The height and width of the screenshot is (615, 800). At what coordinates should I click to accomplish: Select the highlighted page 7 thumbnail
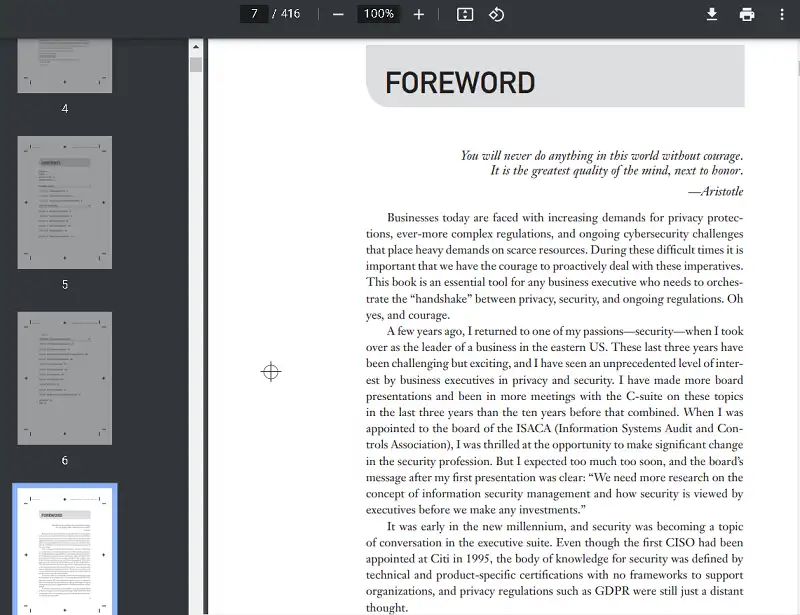click(65, 550)
